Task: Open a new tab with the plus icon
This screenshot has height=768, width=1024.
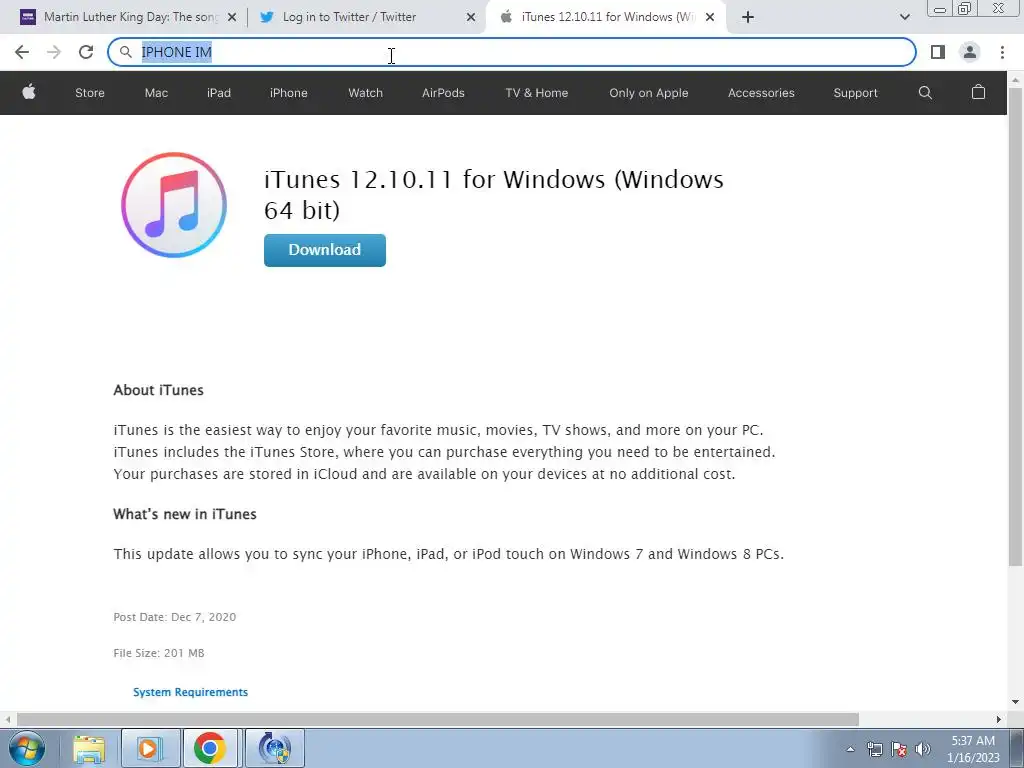Action: pos(748,17)
